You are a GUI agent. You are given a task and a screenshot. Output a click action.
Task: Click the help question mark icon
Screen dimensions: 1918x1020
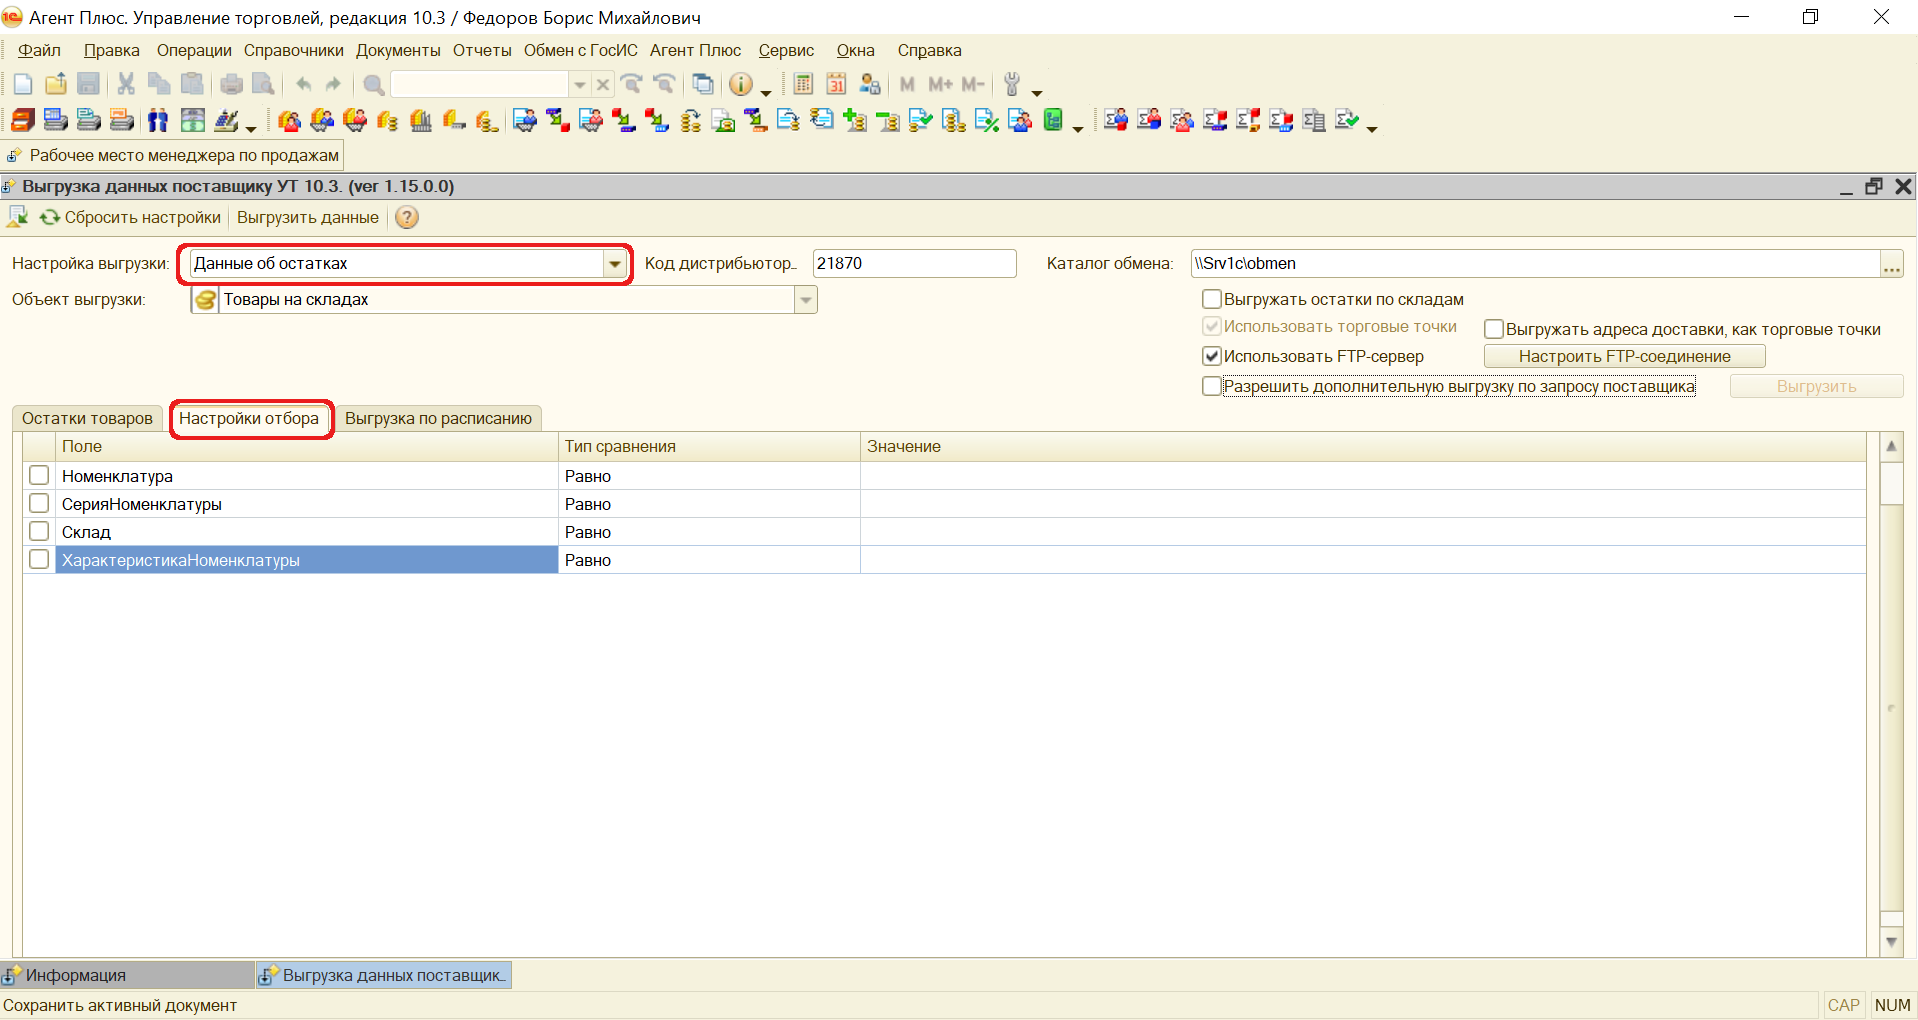[x=407, y=218]
